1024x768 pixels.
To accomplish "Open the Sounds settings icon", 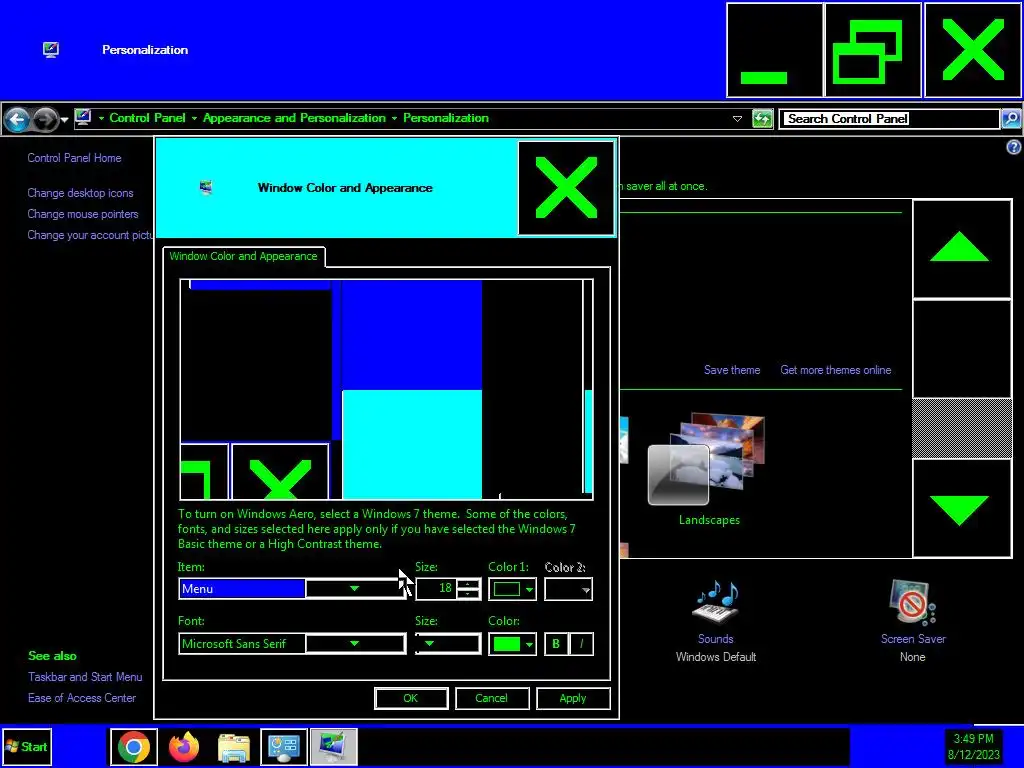I will [716, 601].
